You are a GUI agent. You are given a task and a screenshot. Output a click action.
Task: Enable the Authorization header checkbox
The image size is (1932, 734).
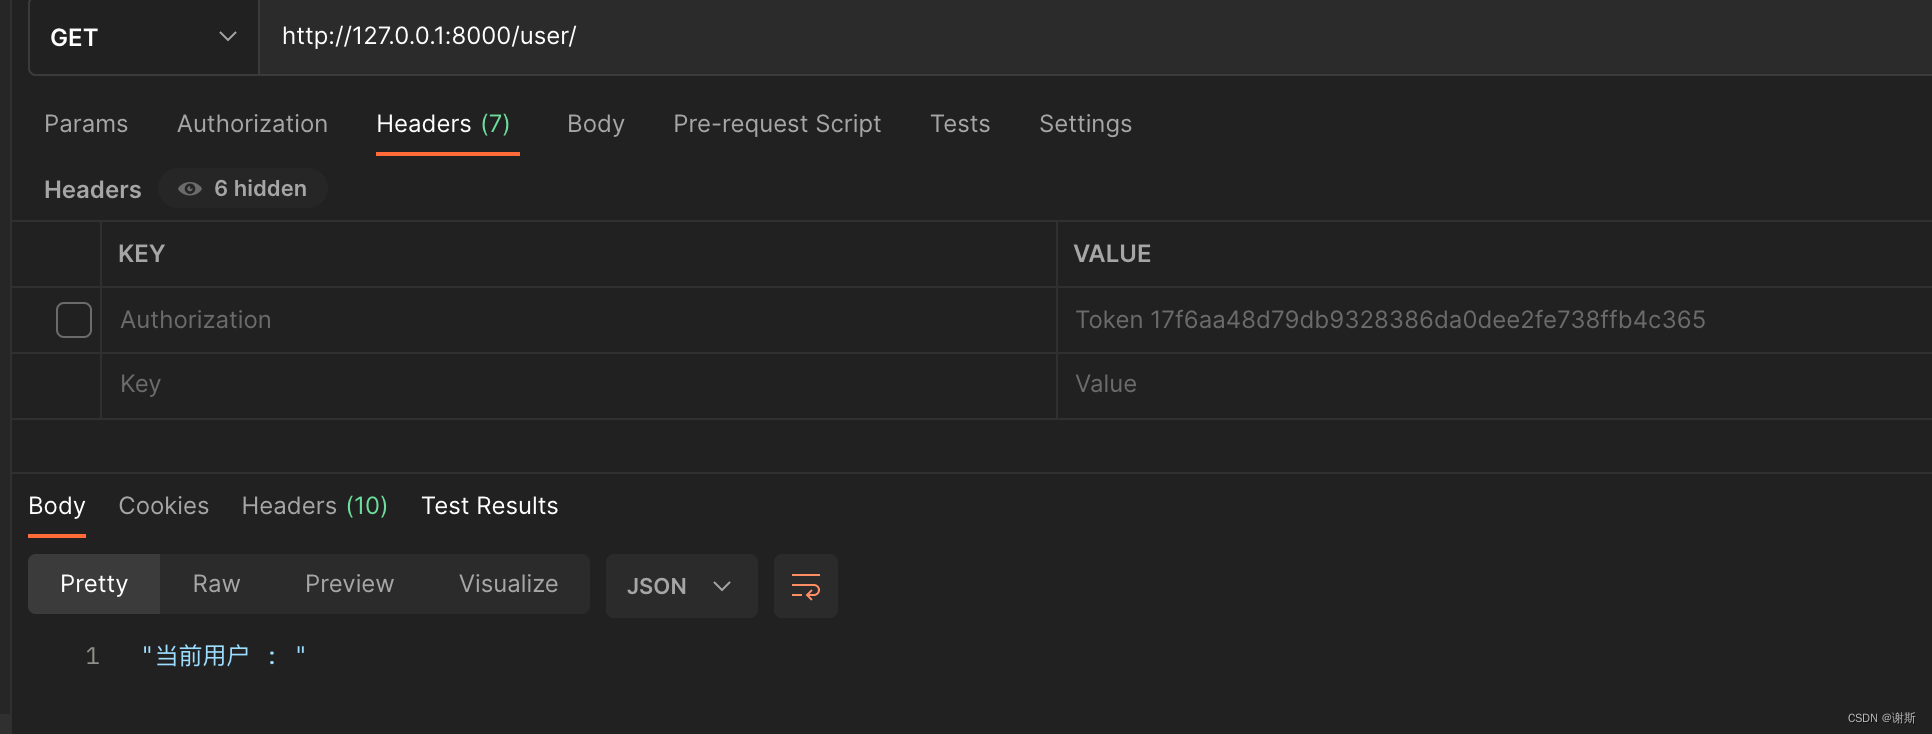[74, 320]
